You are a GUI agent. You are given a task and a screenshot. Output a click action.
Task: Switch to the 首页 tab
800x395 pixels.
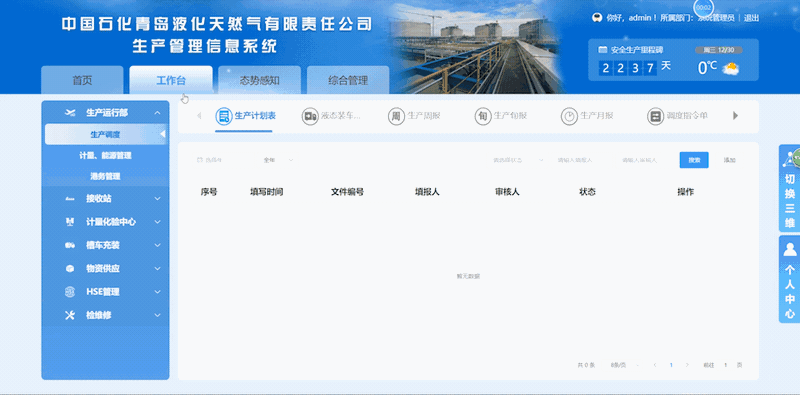pos(82,80)
